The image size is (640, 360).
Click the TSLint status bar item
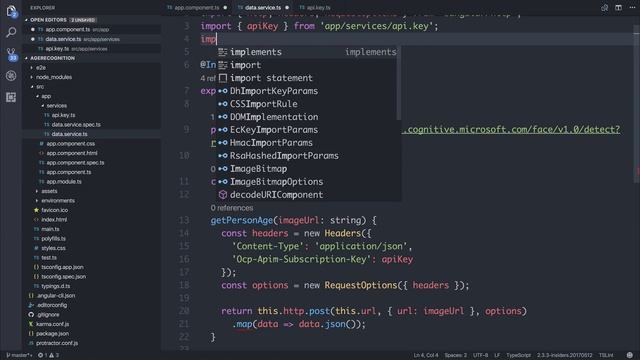(606, 355)
